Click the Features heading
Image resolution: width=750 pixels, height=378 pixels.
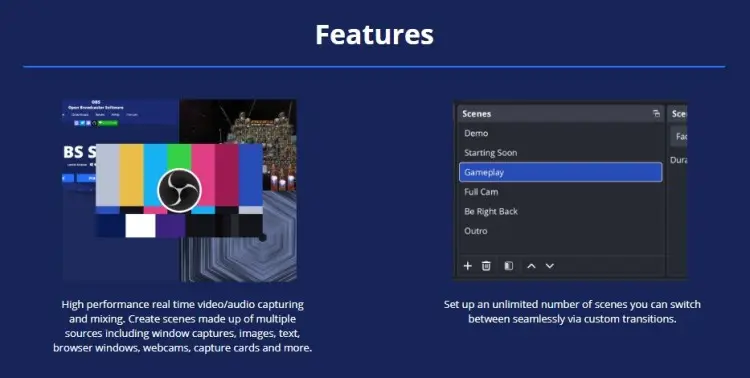pyautogui.click(x=375, y=34)
